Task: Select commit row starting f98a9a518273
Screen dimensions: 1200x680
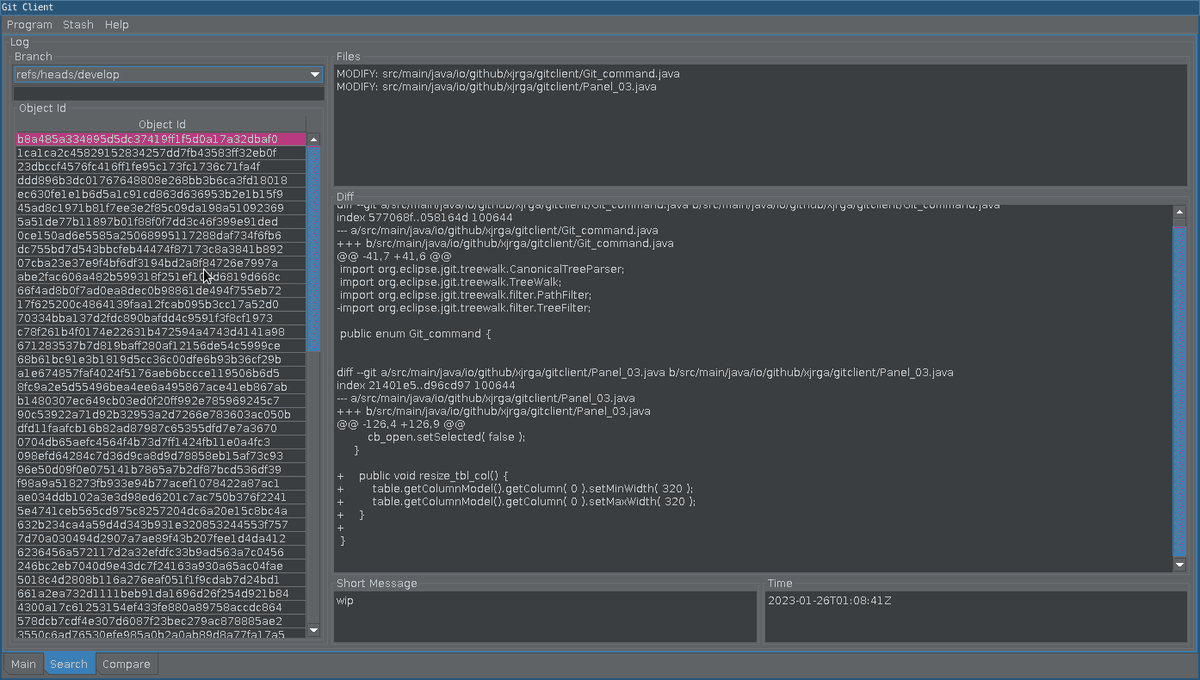Action: (161, 483)
